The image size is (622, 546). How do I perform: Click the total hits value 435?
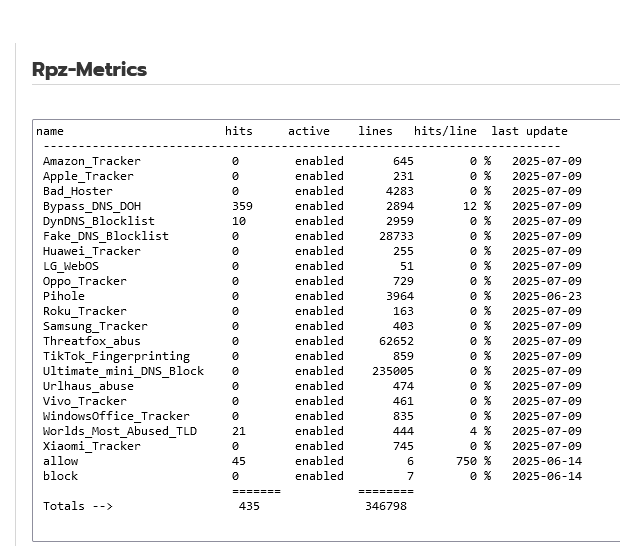tap(249, 506)
